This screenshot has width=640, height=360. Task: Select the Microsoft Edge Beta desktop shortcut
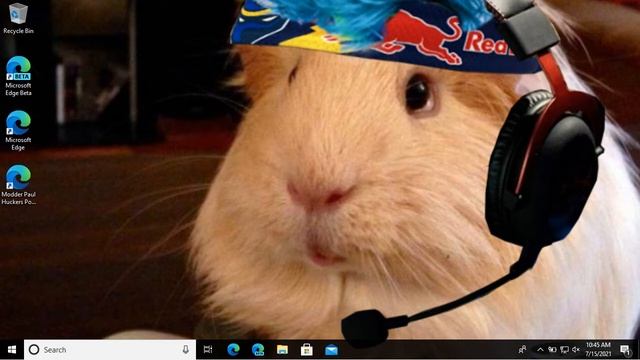tap(18, 76)
